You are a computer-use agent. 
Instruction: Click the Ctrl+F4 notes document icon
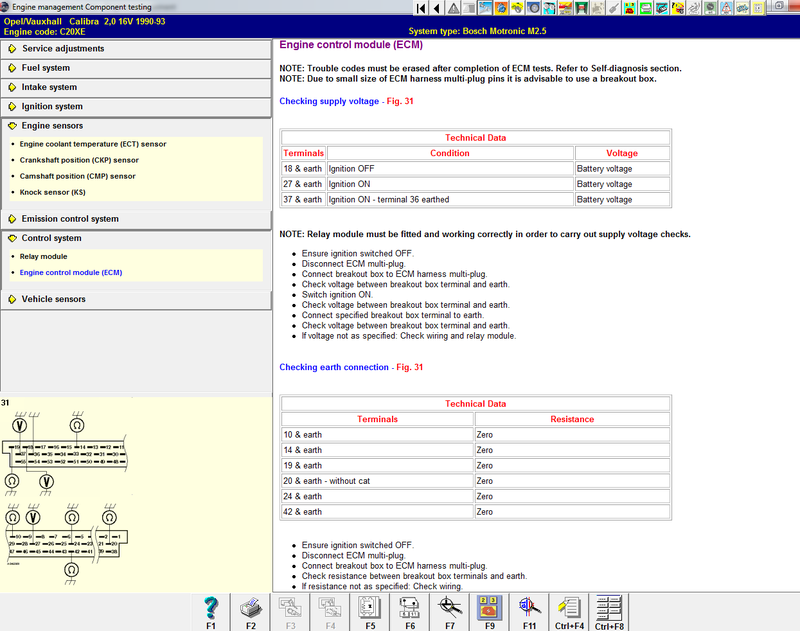569,612
